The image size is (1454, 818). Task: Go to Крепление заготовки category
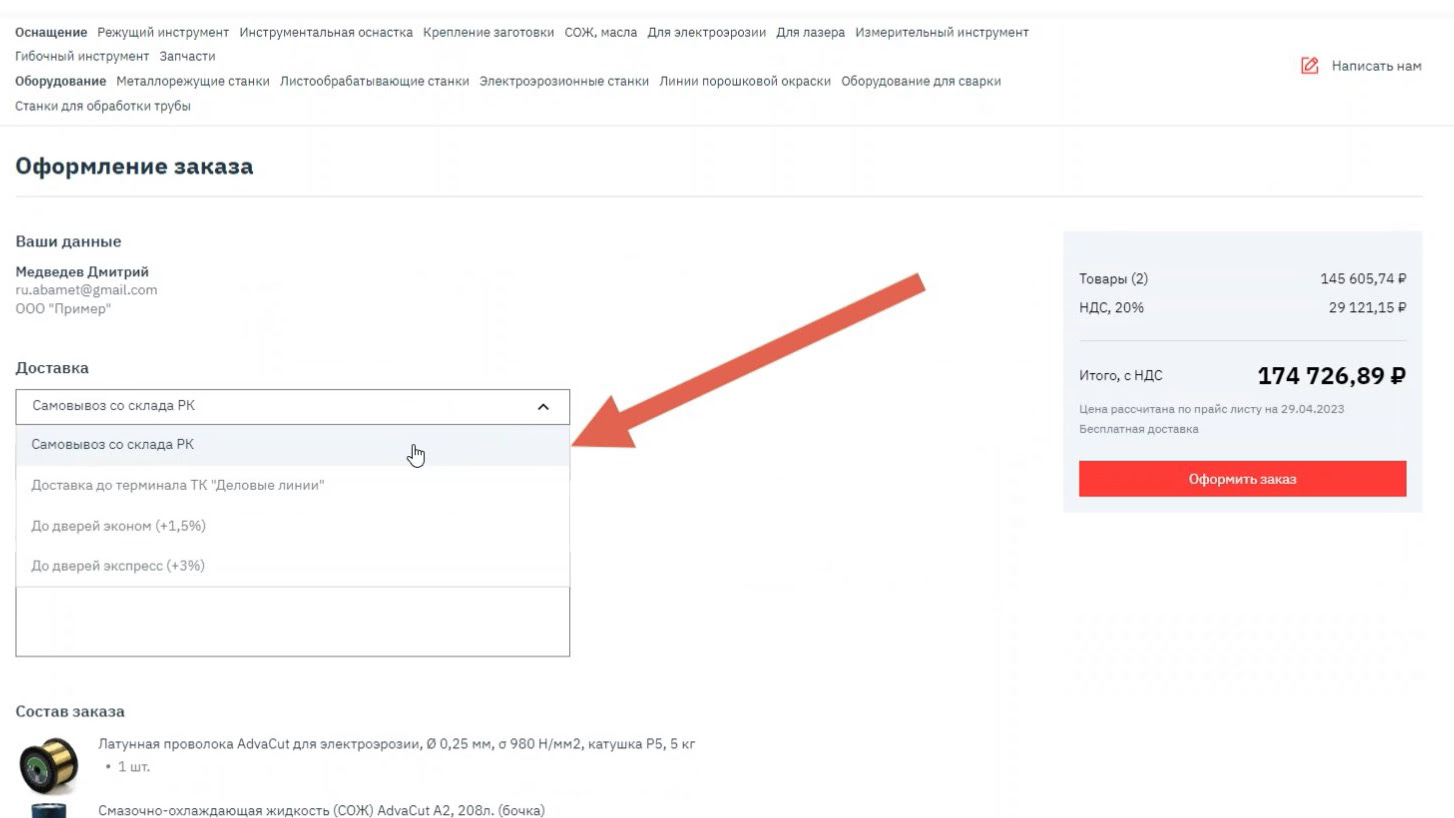point(488,32)
